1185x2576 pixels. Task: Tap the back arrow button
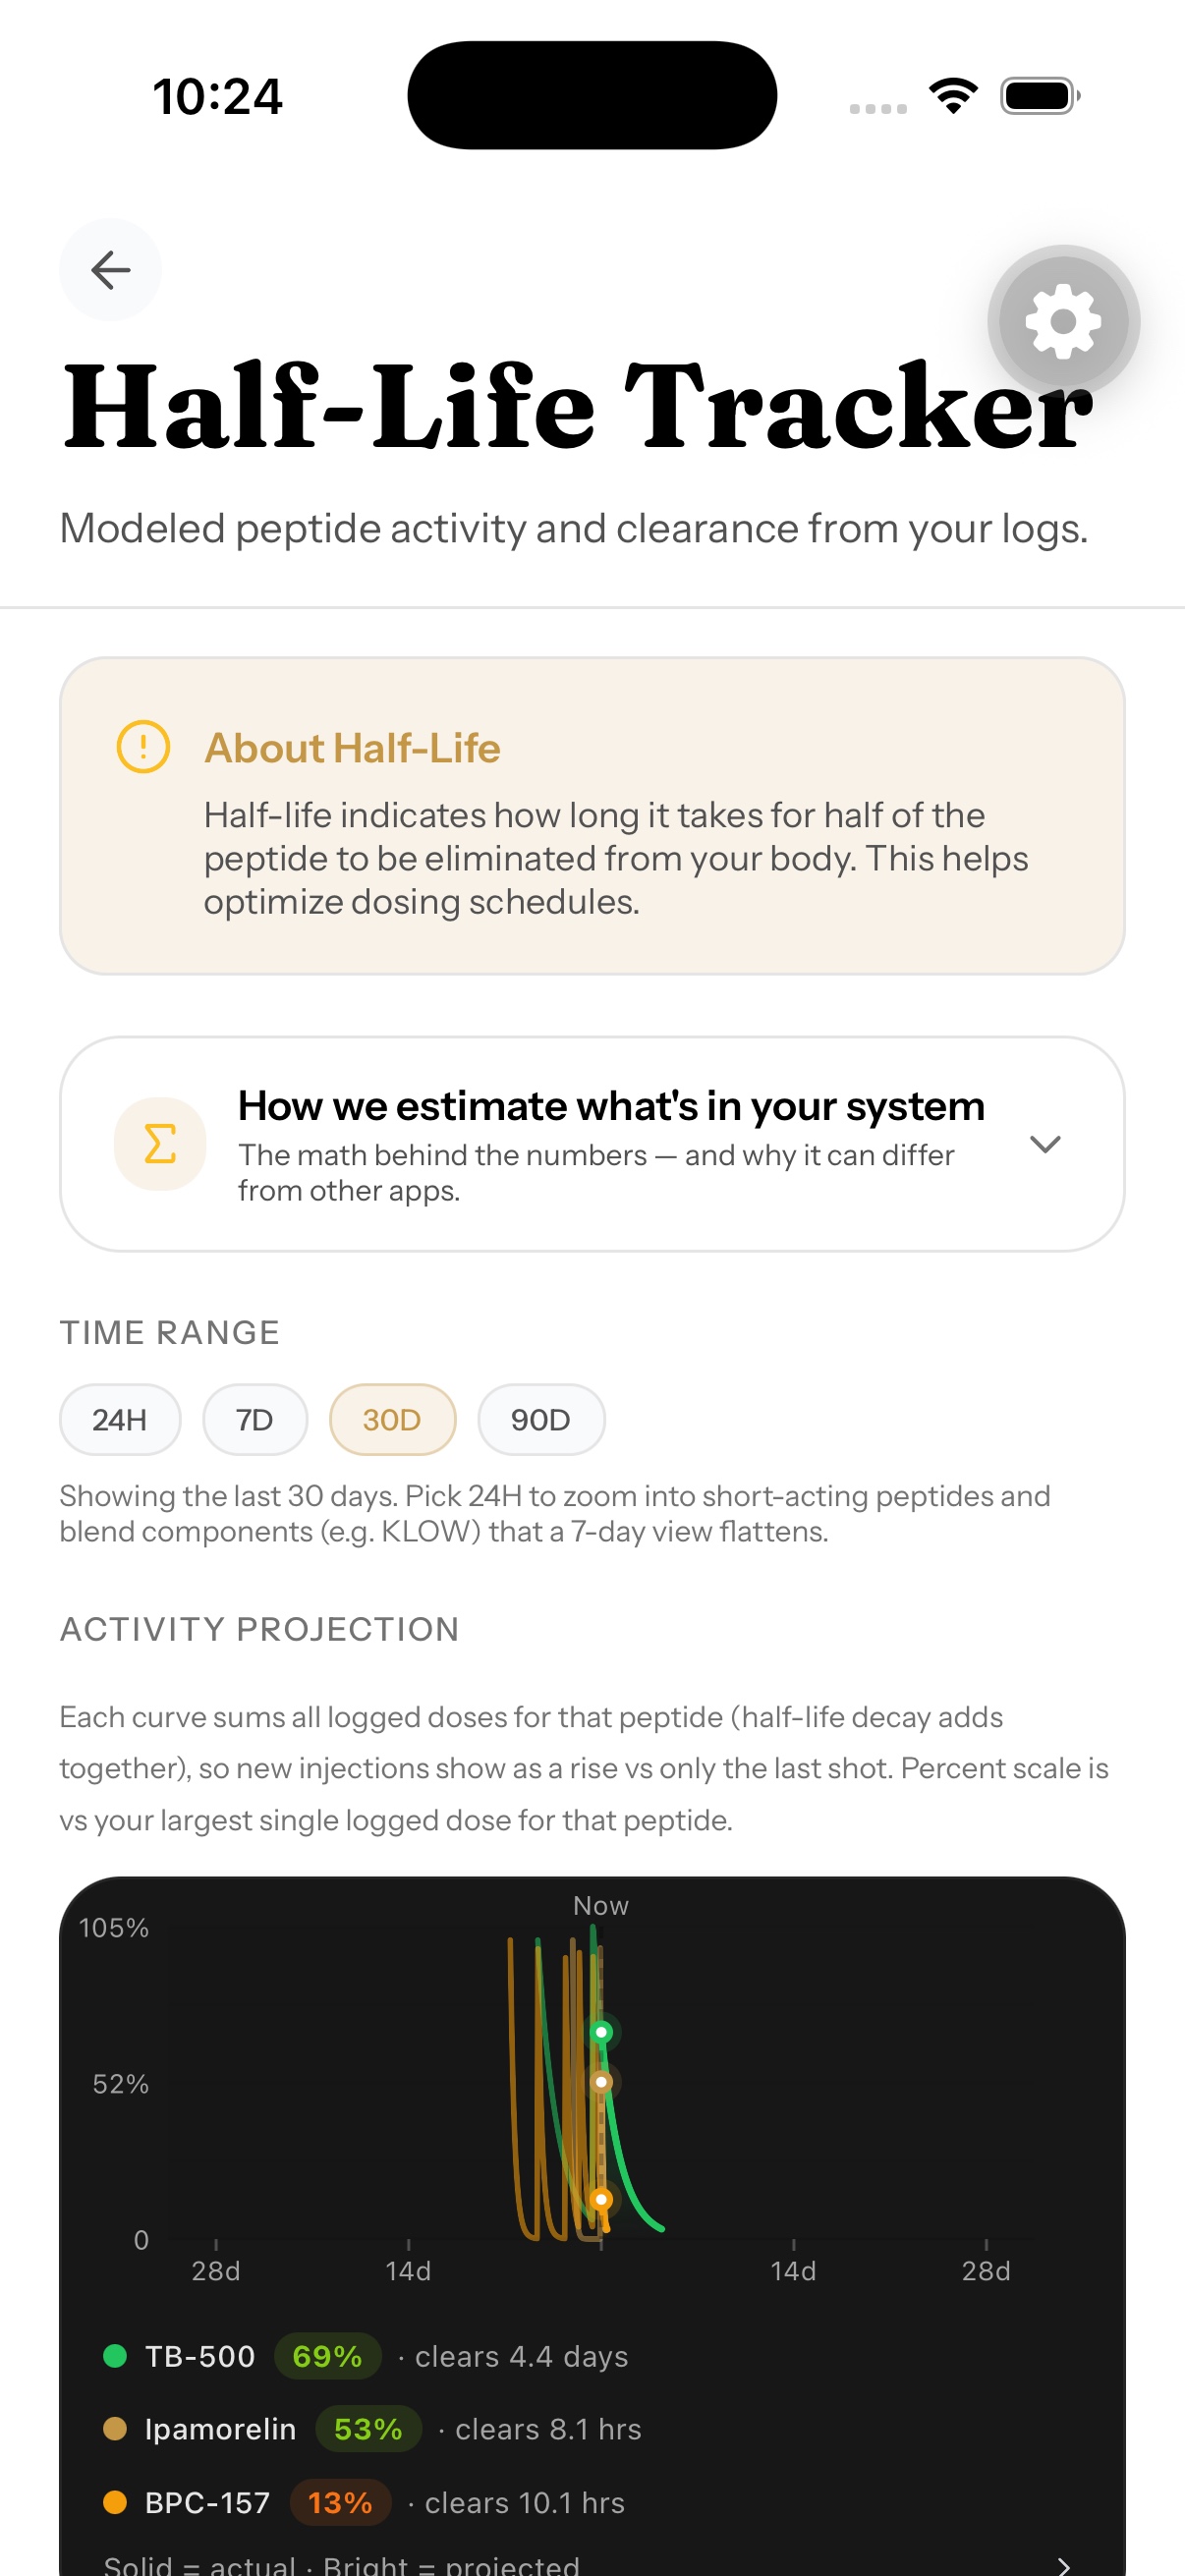coord(110,270)
